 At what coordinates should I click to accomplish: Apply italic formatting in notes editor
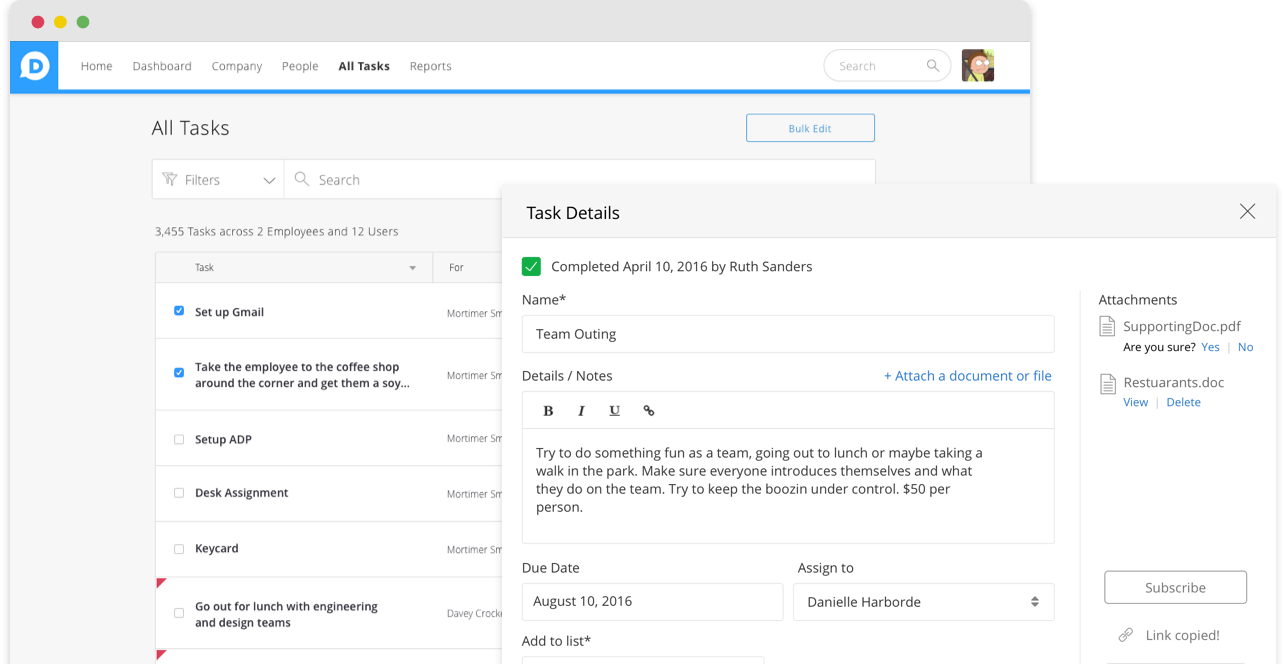coord(581,411)
